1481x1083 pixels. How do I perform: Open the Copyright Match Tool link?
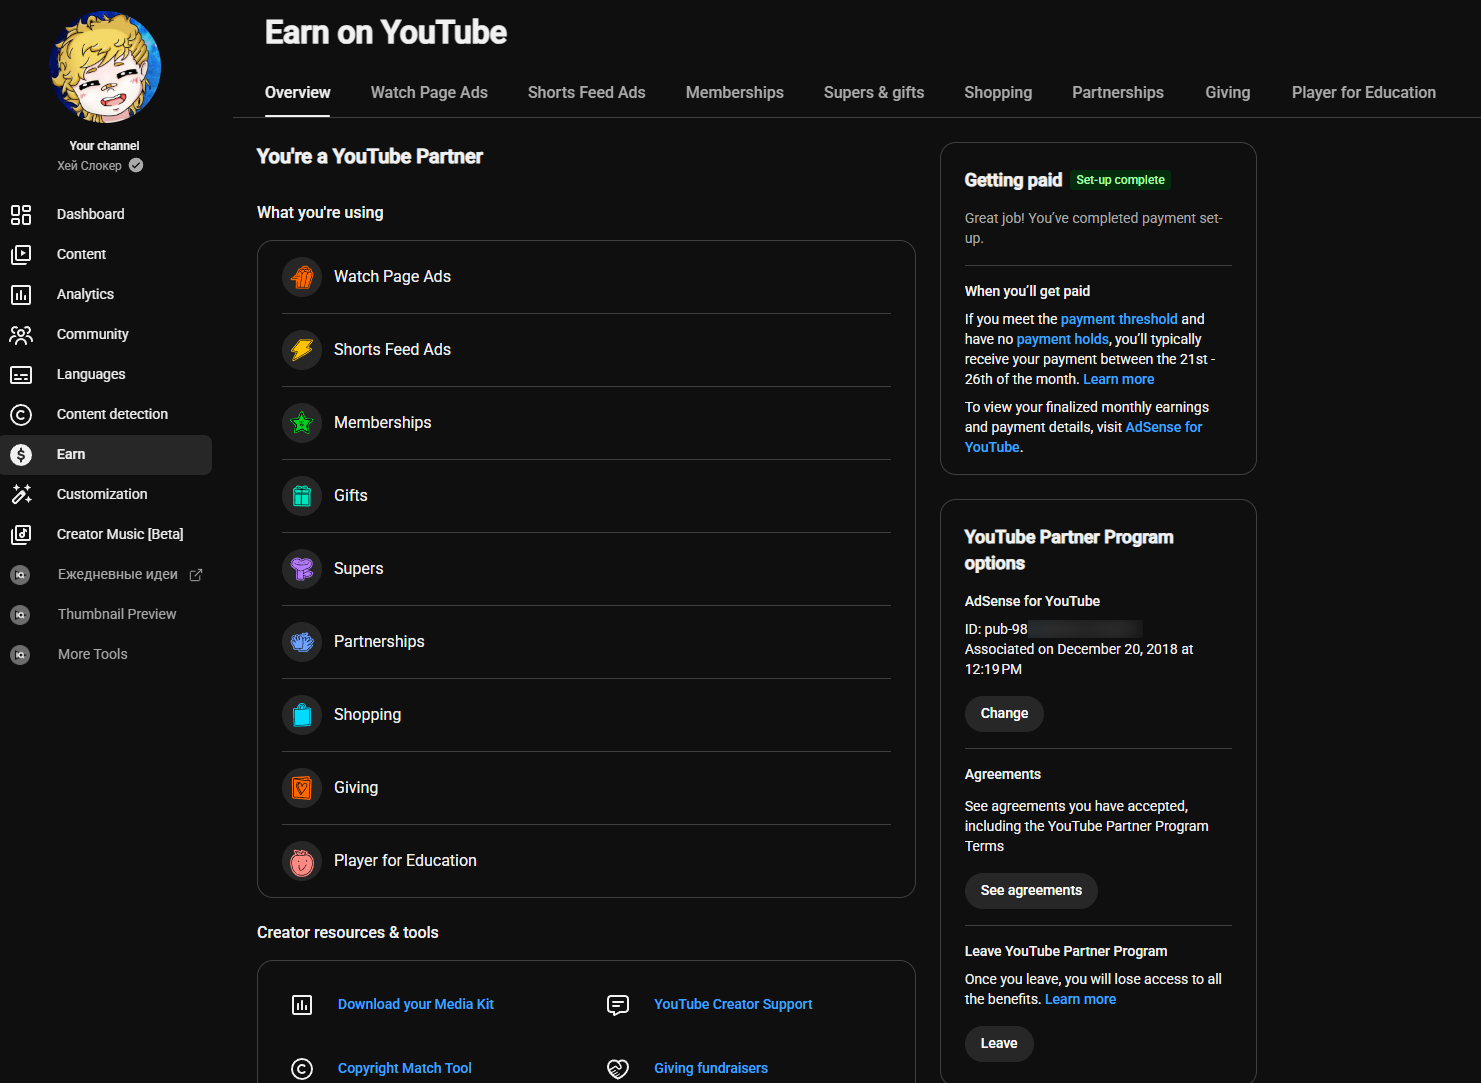click(x=405, y=1069)
